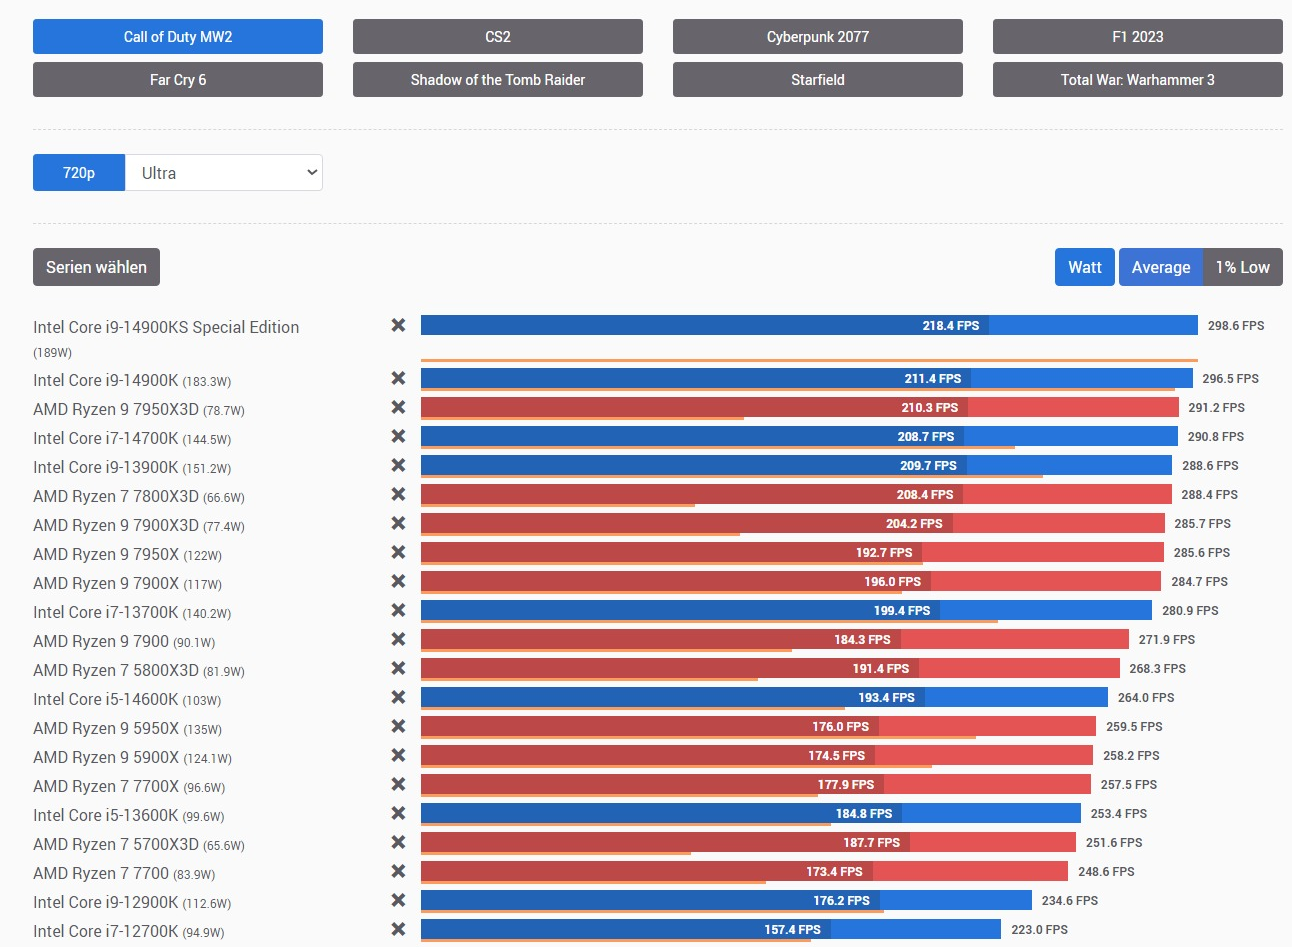Remove Intel Core i7-13700K from chart
Image resolution: width=1292 pixels, height=947 pixels.
click(x=398, y=610)
